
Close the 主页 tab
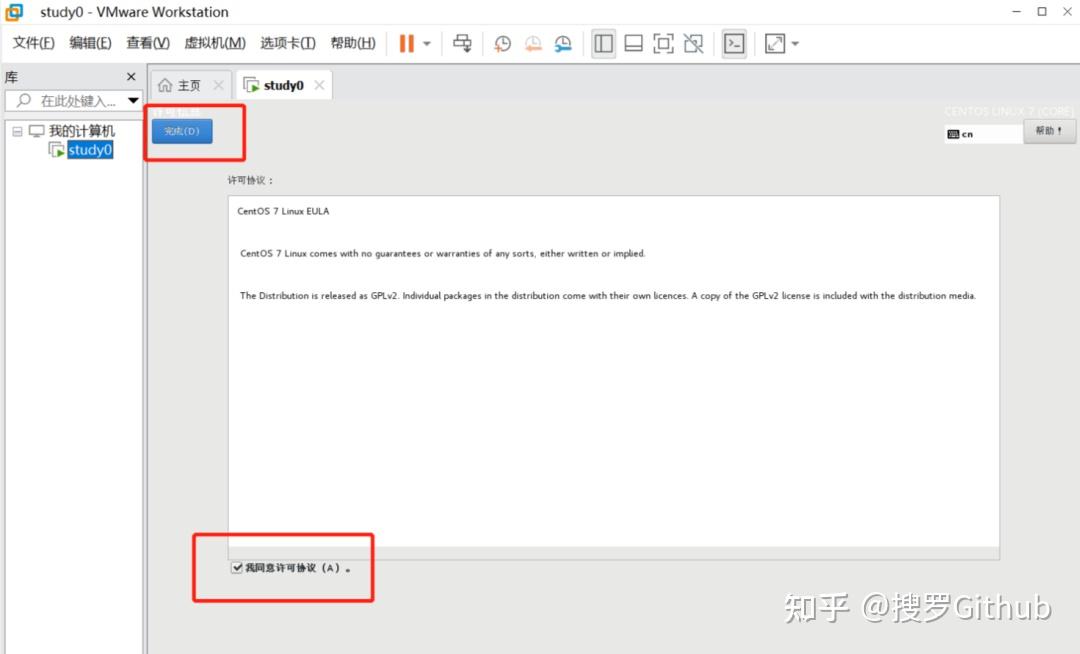coord(218,85)
